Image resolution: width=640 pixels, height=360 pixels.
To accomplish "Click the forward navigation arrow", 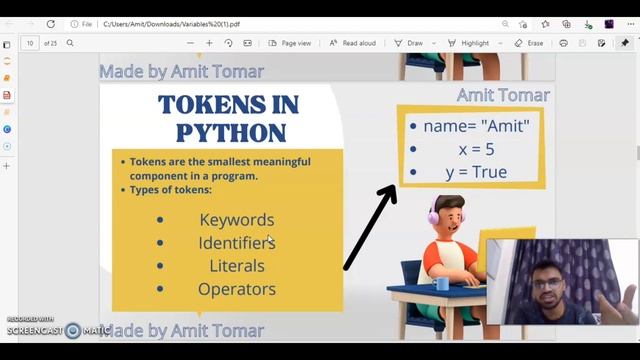I will tap(31, 24).
